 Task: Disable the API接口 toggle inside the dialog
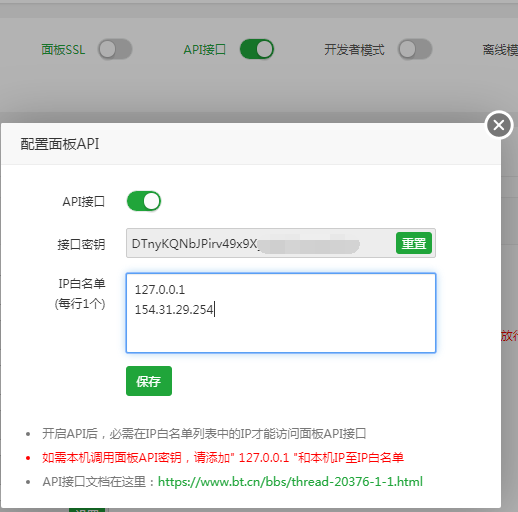[x=144, y=201]
